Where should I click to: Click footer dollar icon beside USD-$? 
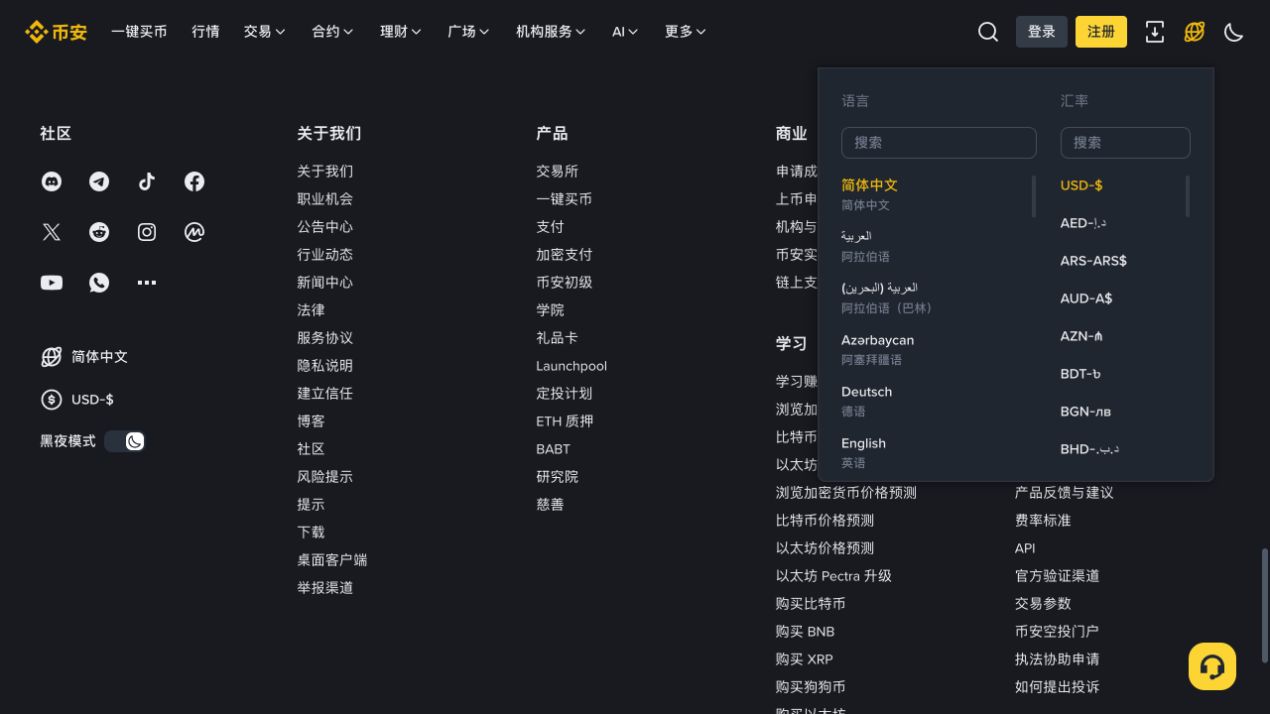(x=51, y=400)
